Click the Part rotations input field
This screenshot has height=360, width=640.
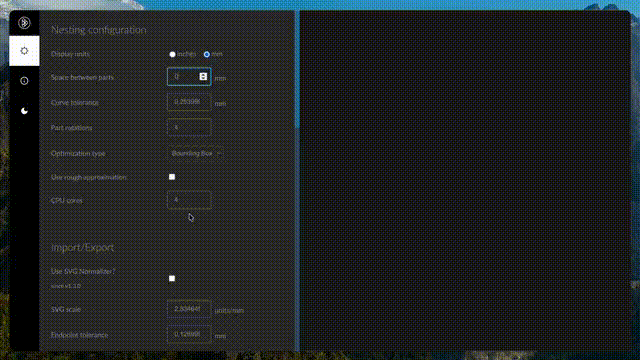189,127
